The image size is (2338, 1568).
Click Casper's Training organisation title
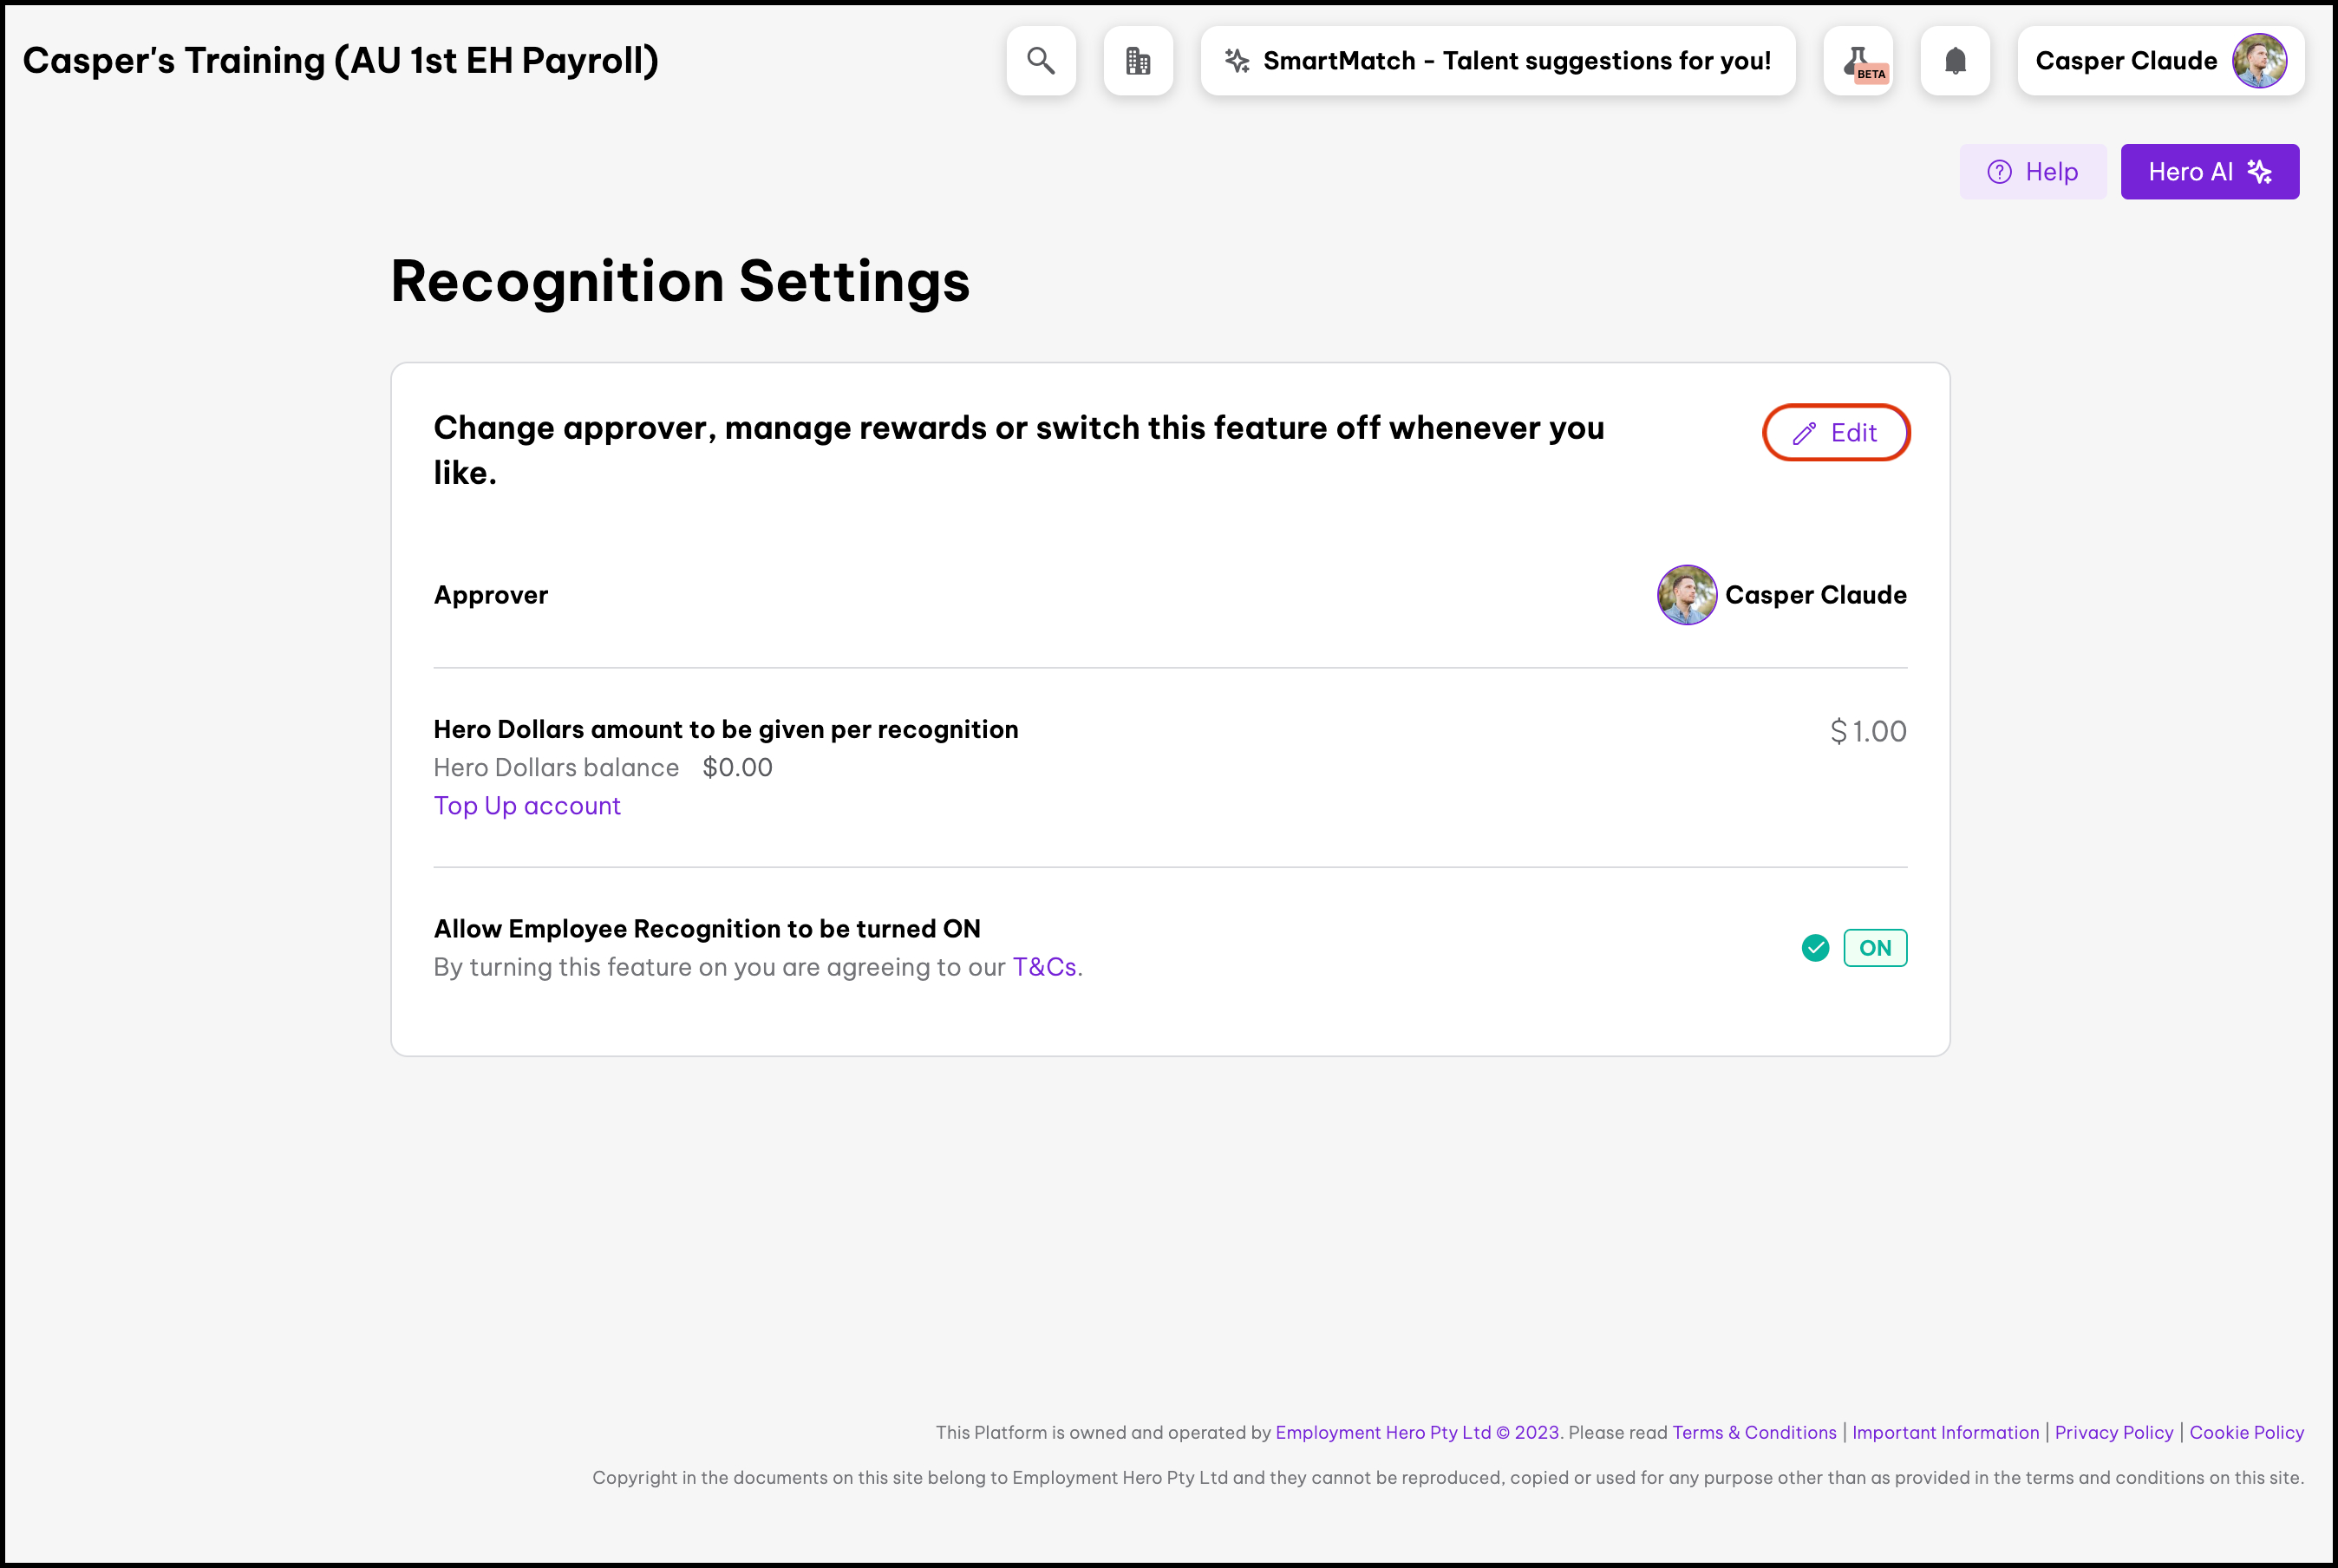pos(341,61)
